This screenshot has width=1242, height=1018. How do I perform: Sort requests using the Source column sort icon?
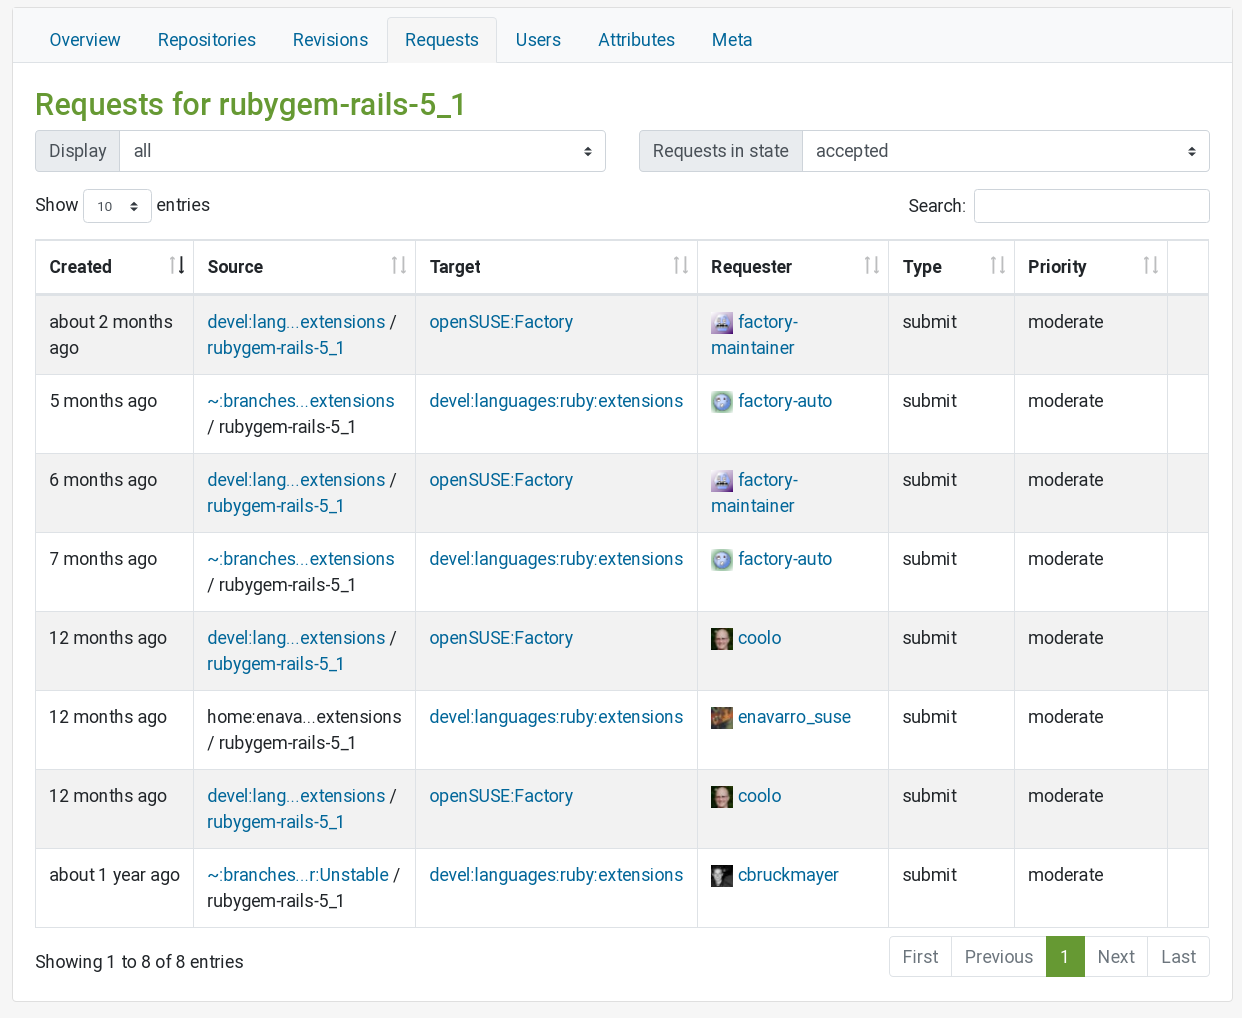(399, 266)
